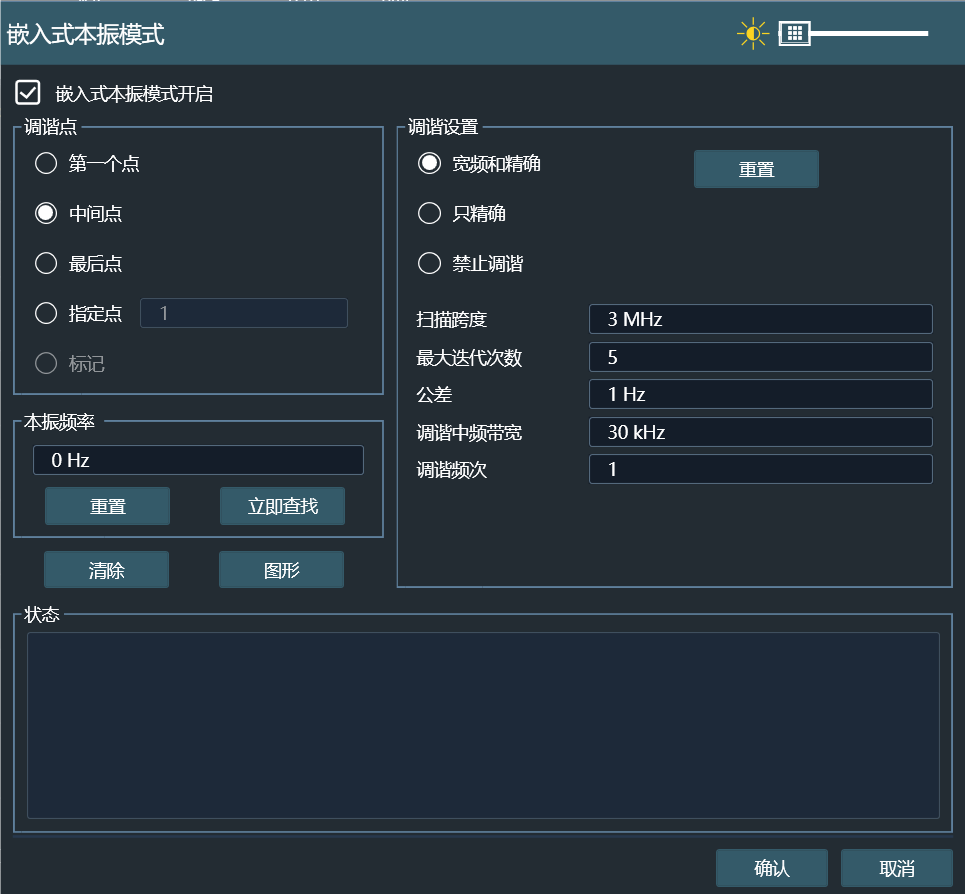Screen dimensions: 965x894
Task: Select 最后点 radio button
Action: (46, 263)
